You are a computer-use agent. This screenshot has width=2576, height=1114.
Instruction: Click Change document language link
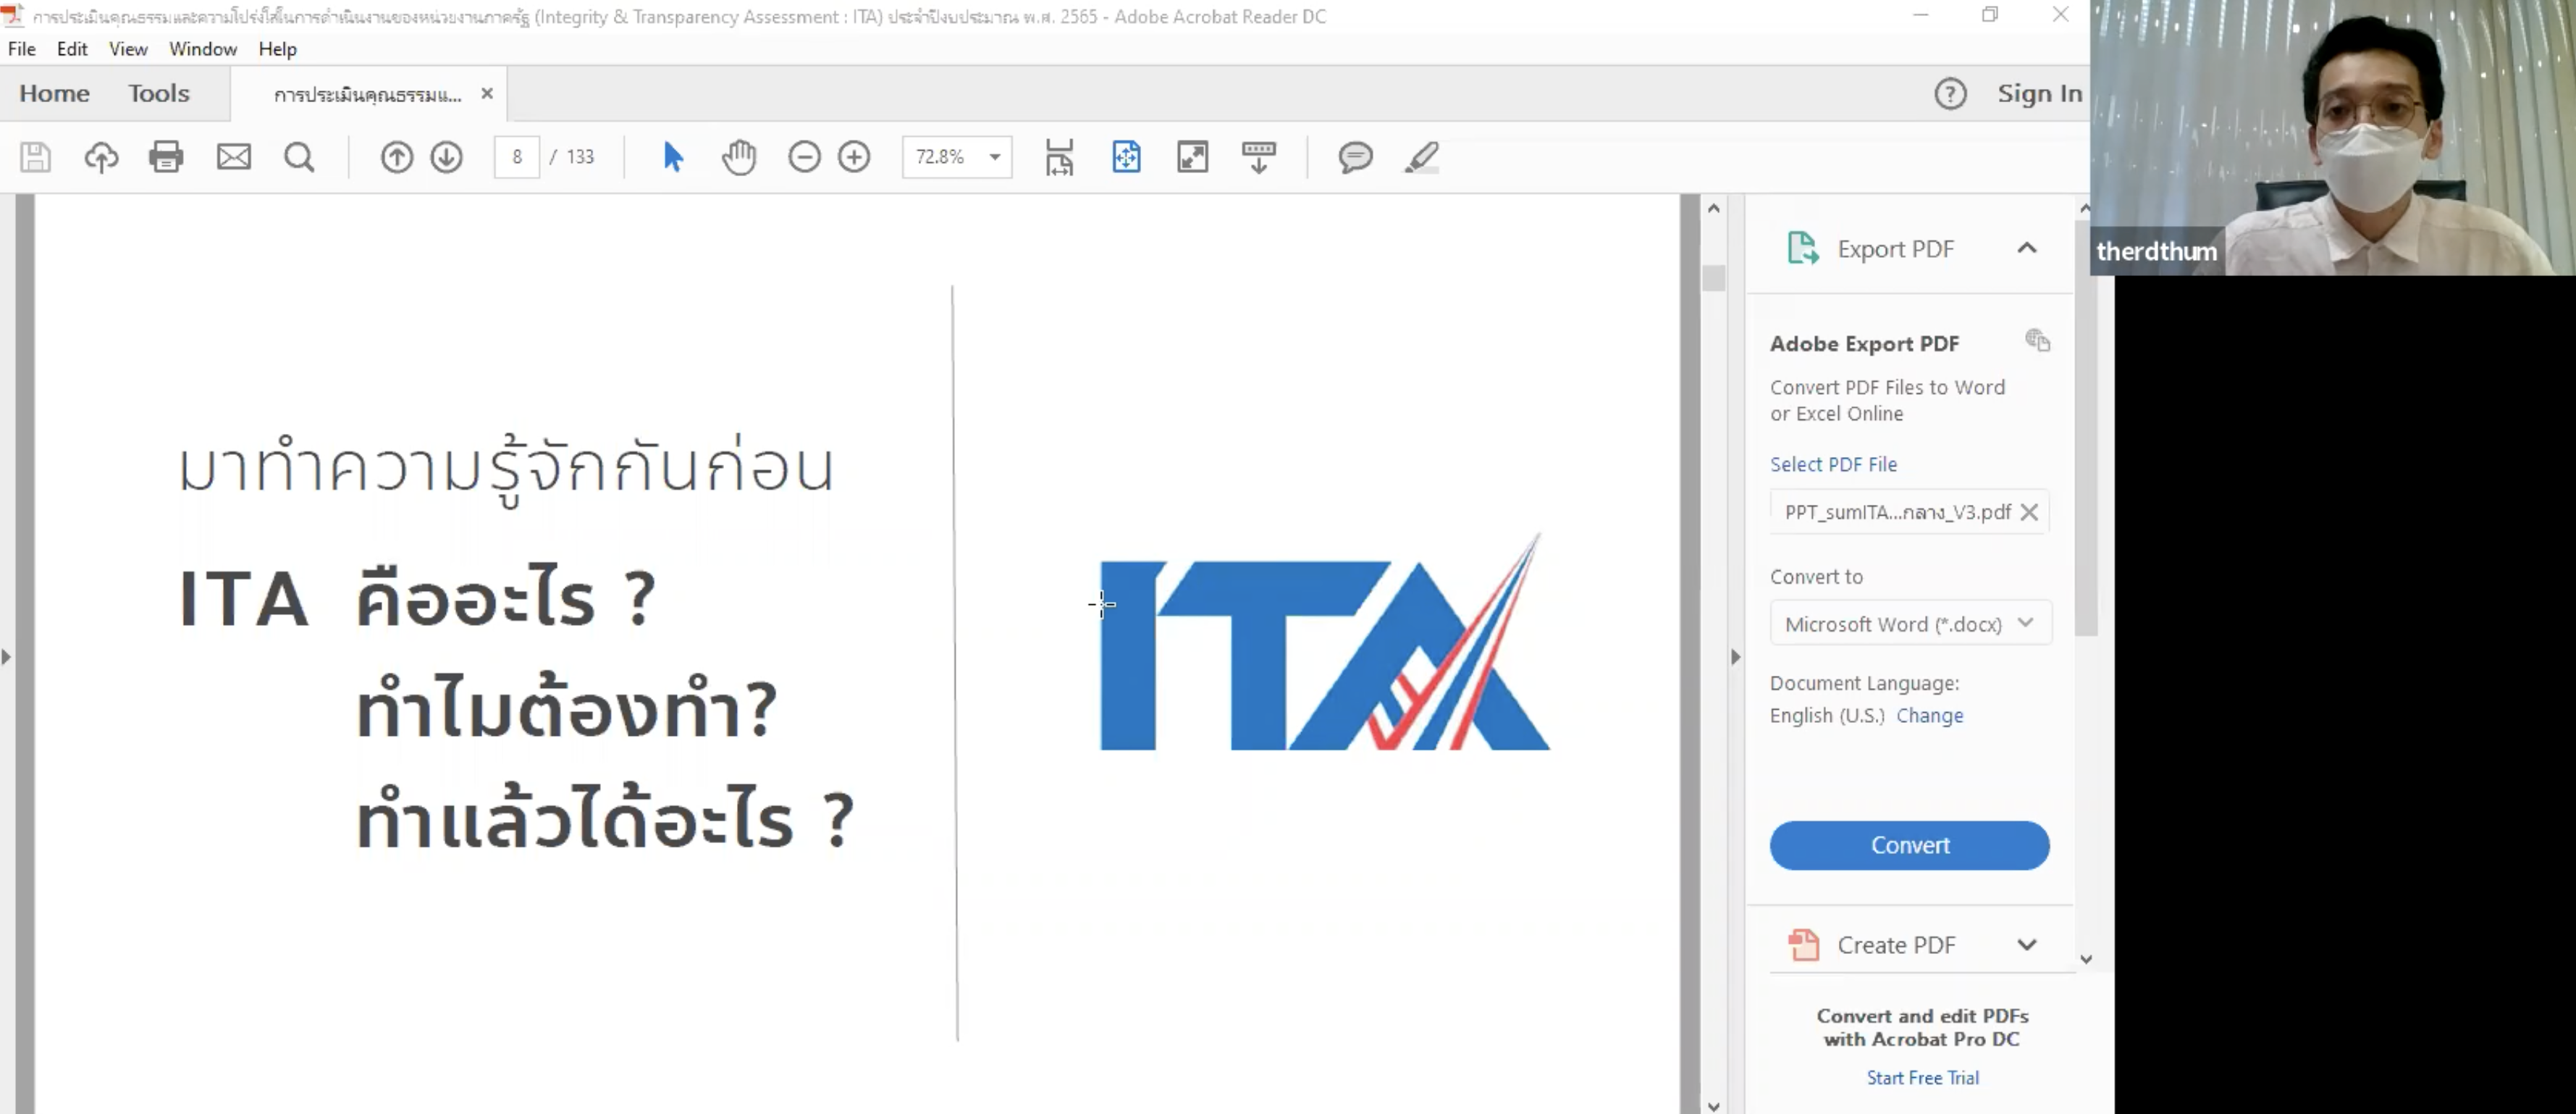click(1929, 715)
